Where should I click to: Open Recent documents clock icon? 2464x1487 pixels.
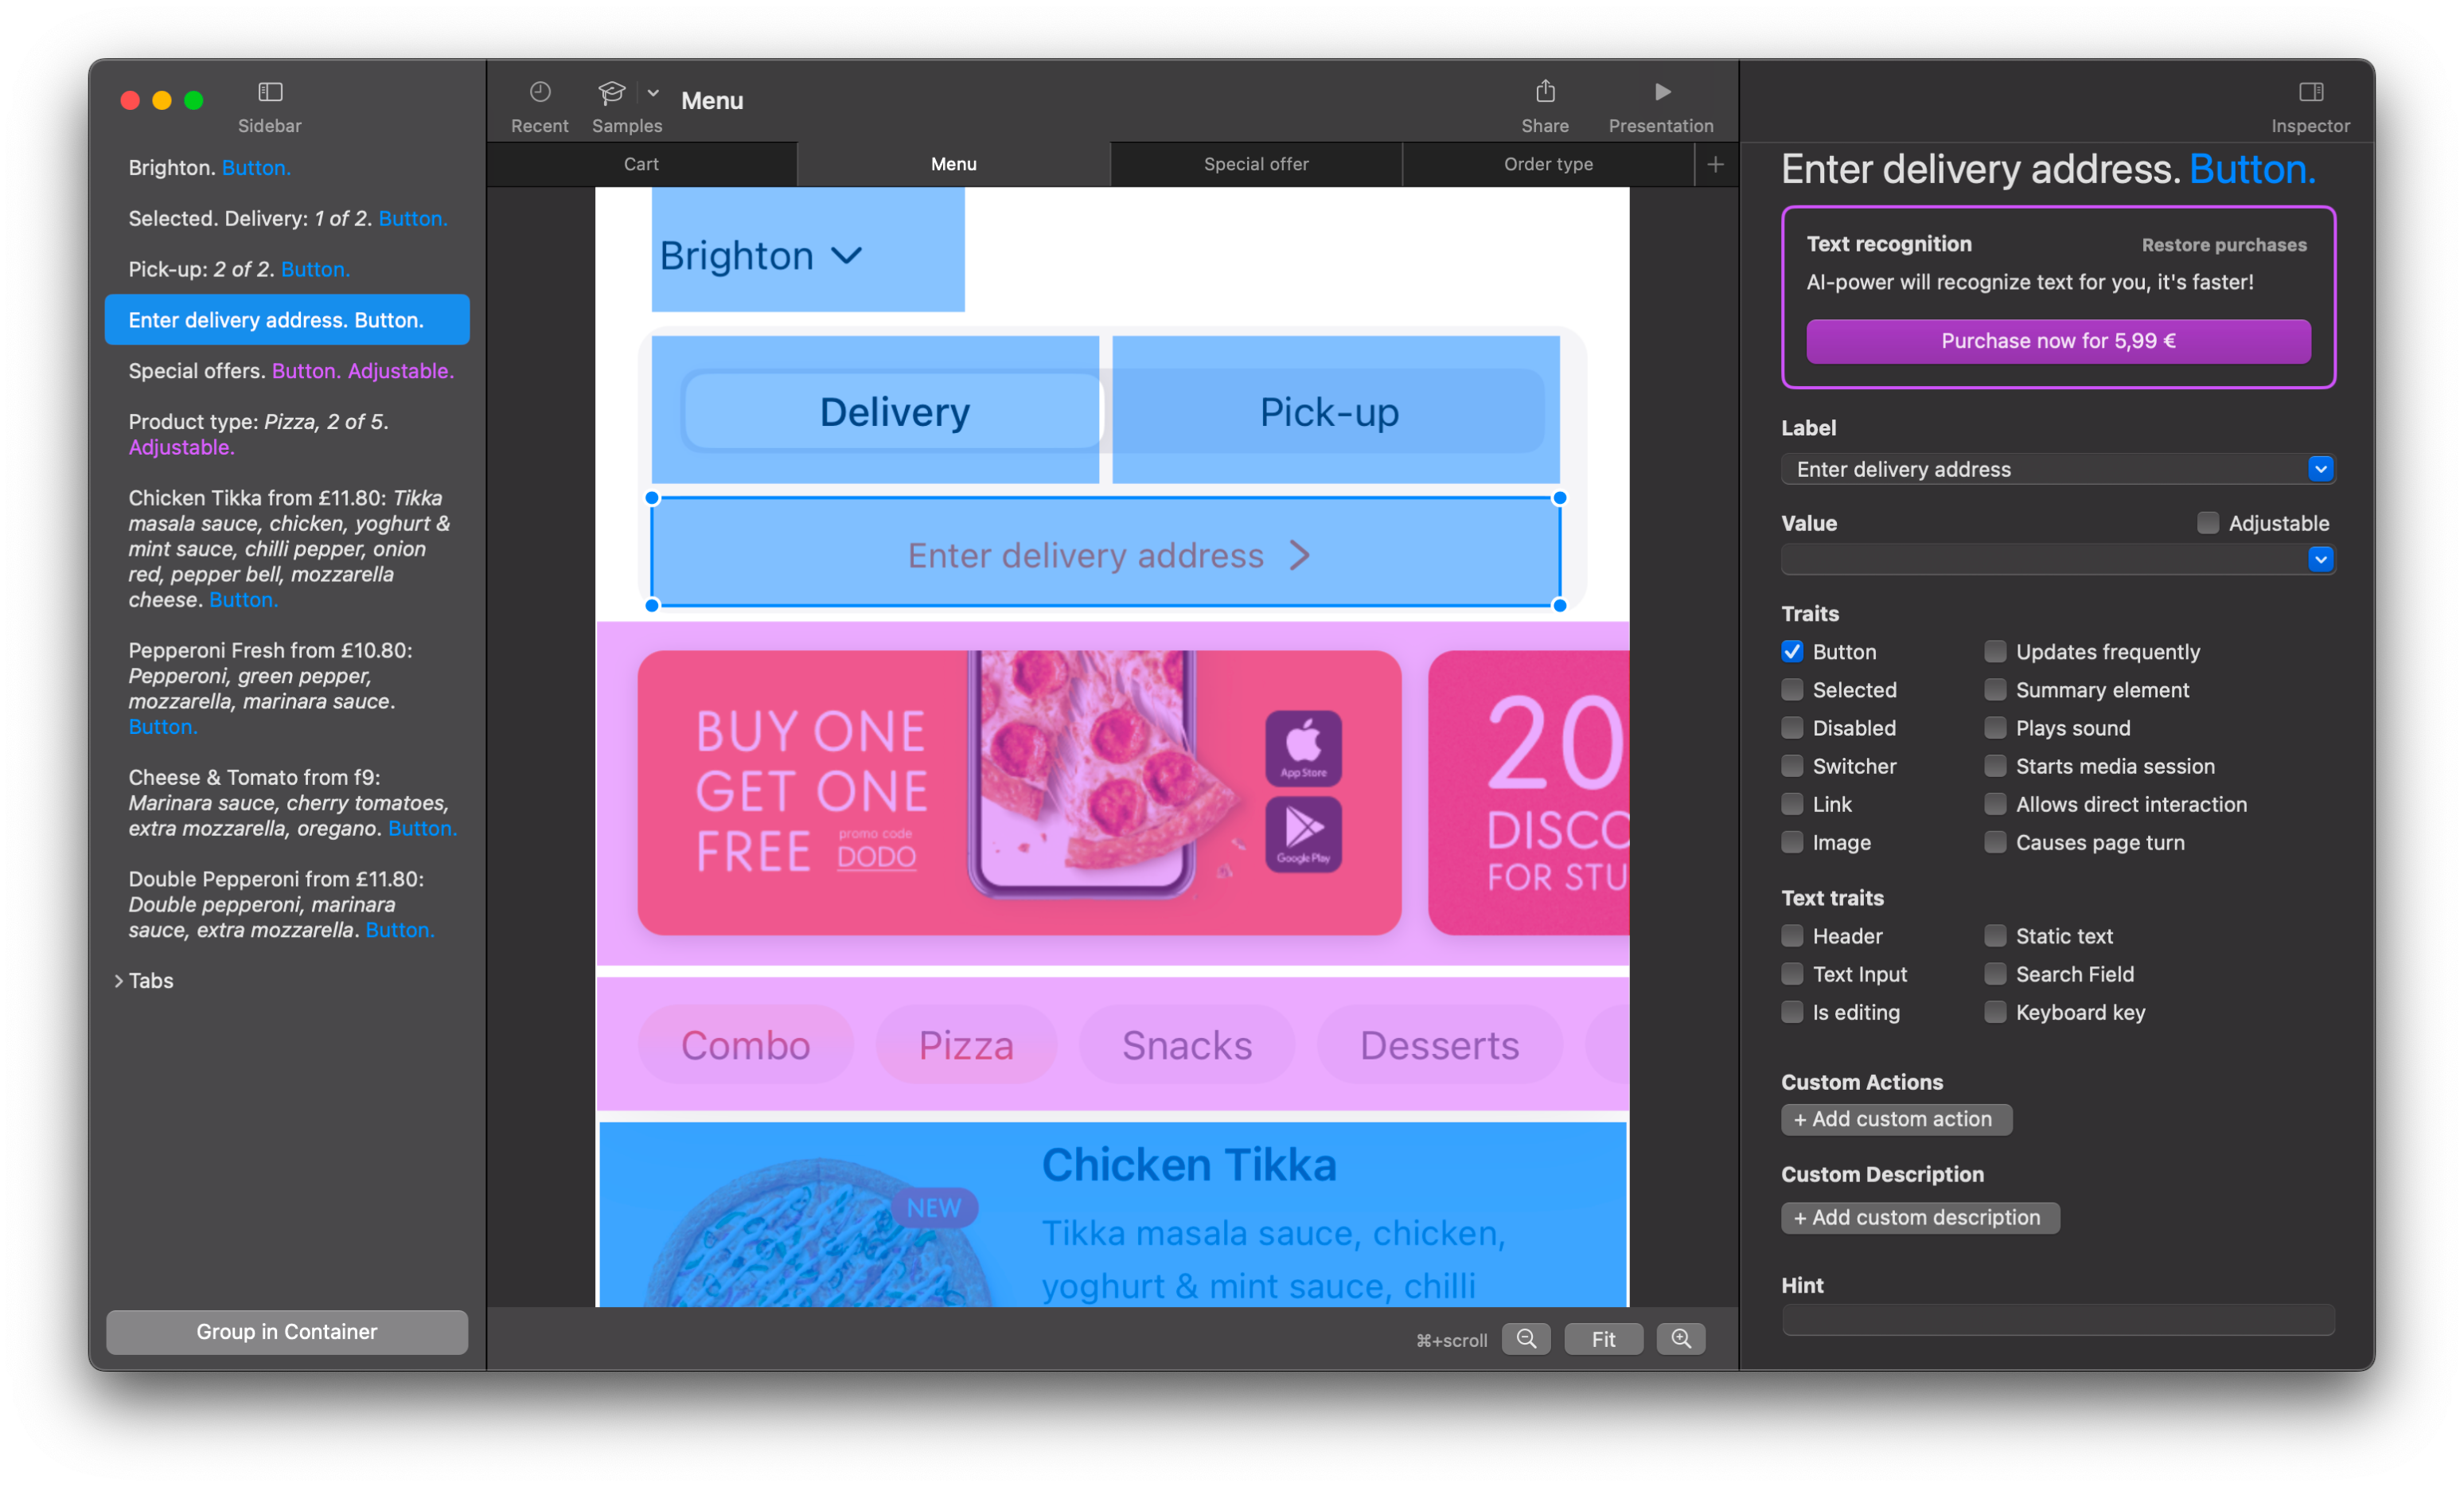540,92
